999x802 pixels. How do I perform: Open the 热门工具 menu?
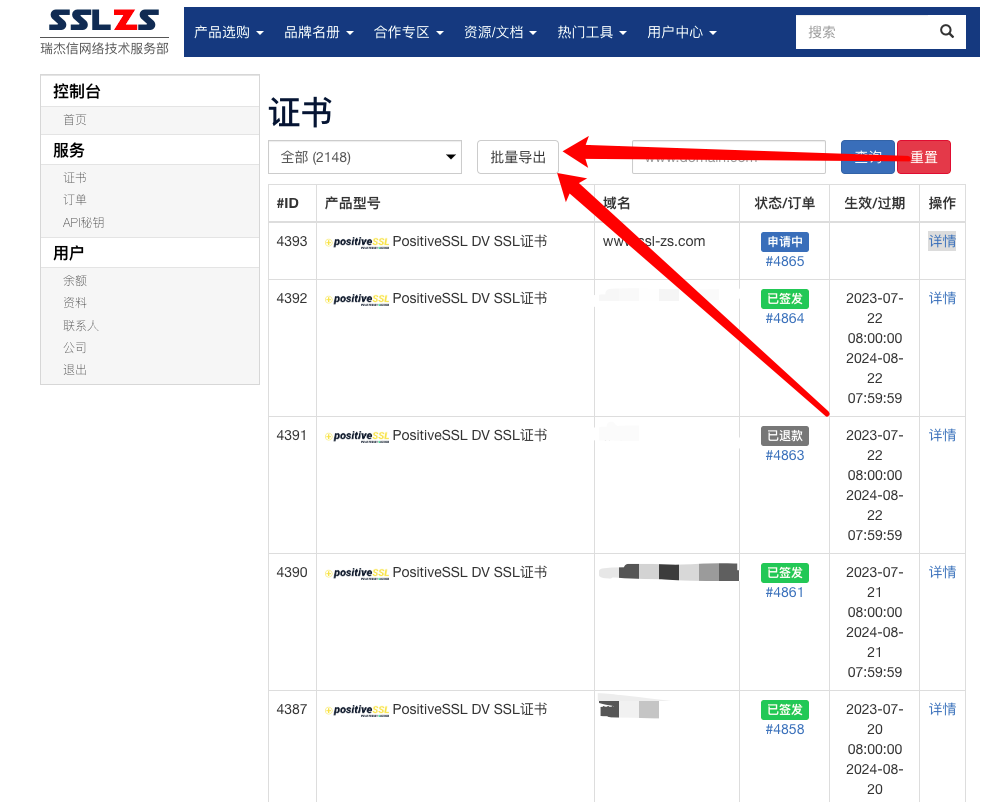pyautogui.click(x=592, y=32)
